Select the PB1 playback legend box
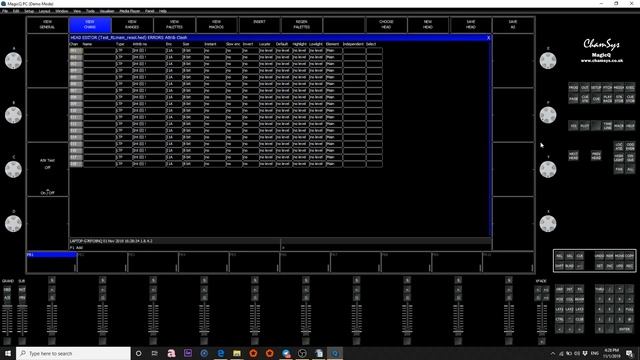The width and height of the screenshot is (640, 360). [51, 262]
